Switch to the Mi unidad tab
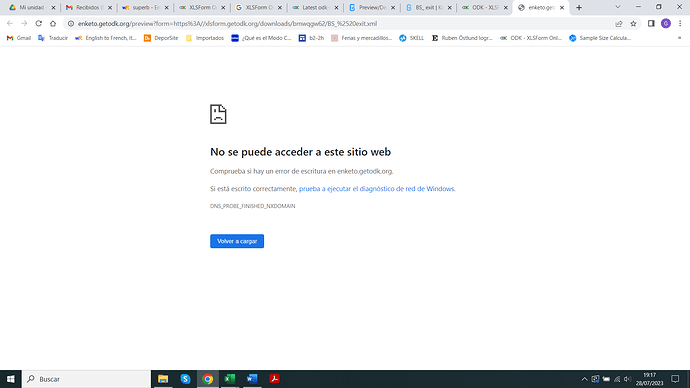The image size is (690, 388). coord(32,7)
